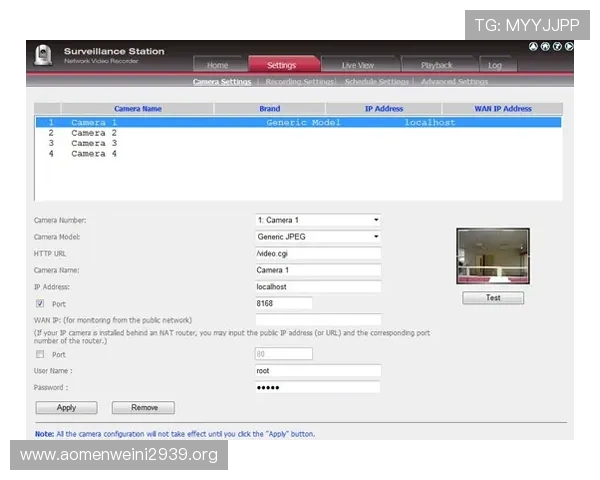Open the Playback tab
Image resolution: width=600 pixels, height=480 pixels.
tap(436, 65)
